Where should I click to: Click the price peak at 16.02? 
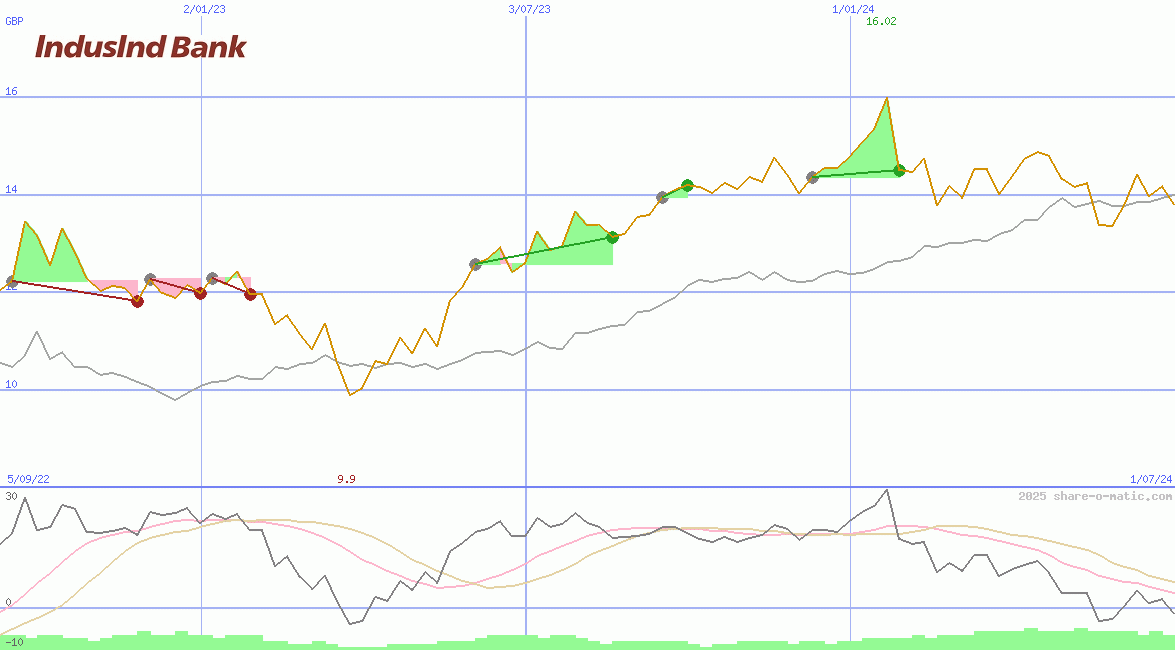887,98
